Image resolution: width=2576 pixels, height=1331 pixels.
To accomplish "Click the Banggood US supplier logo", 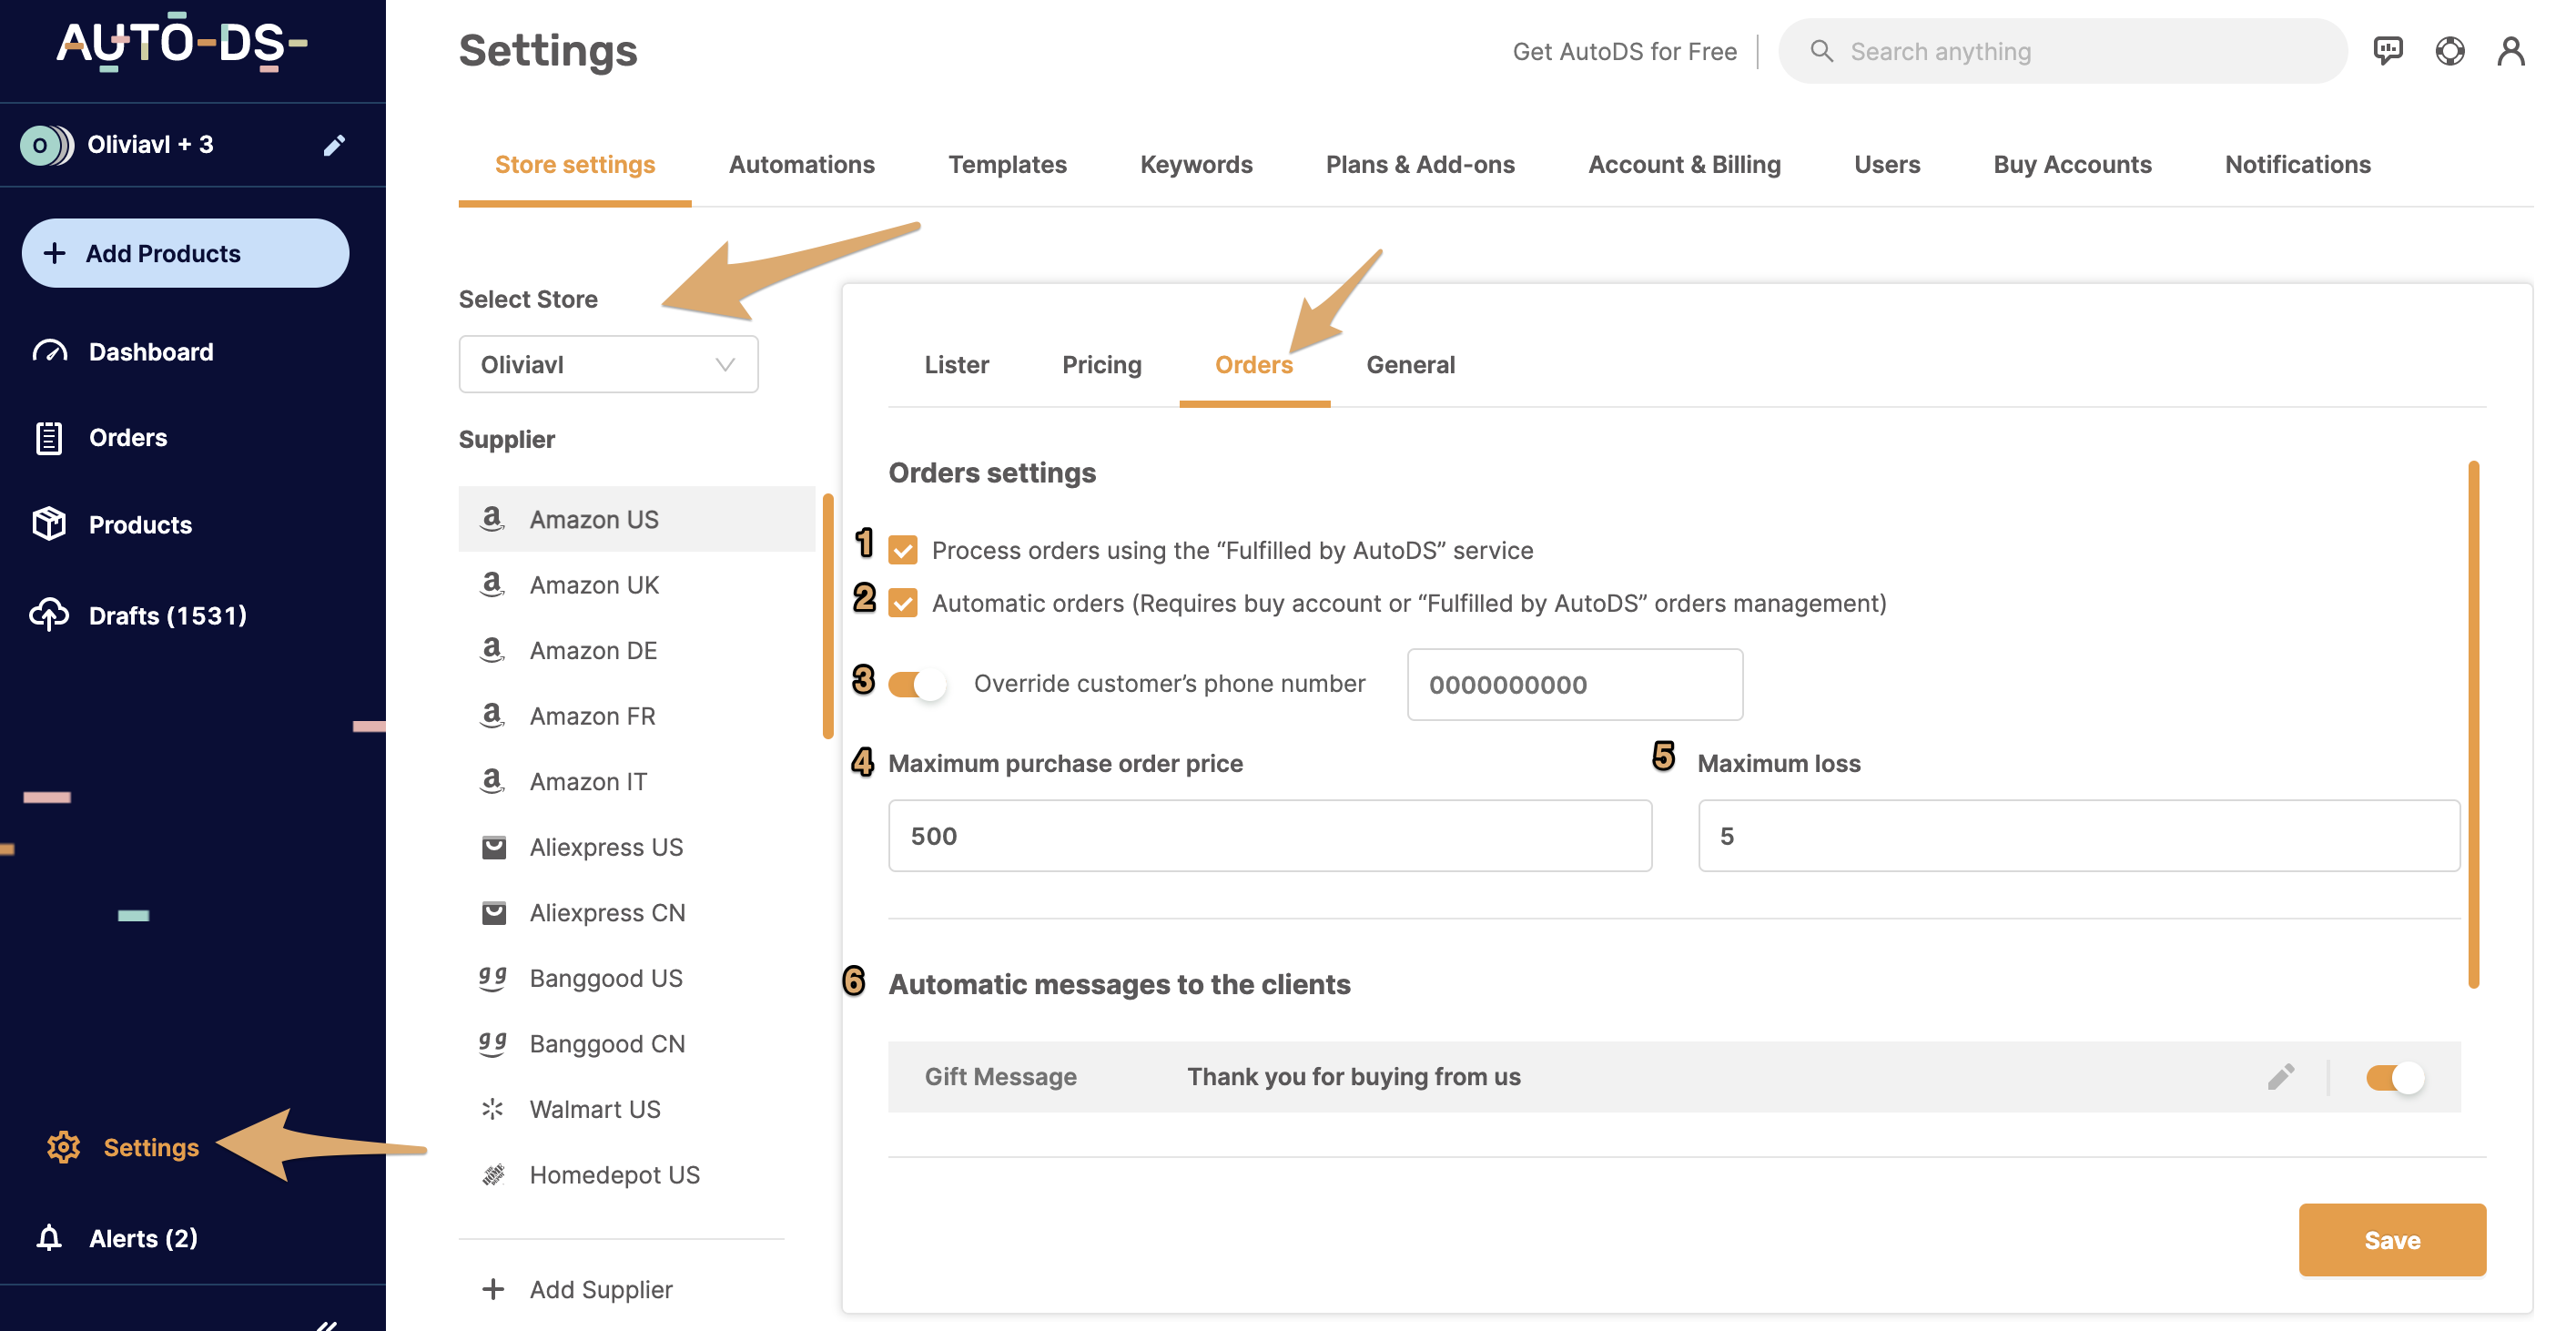I will pos(492,978).
